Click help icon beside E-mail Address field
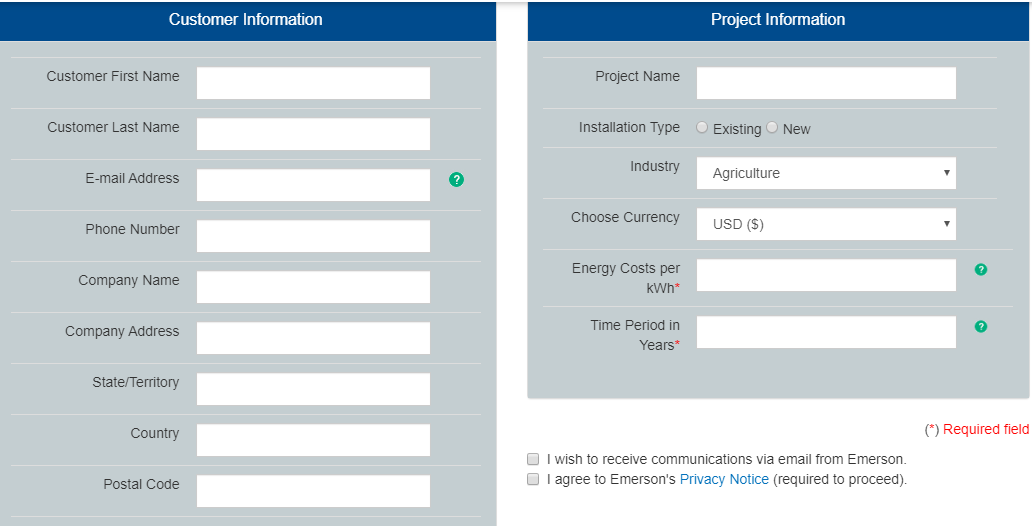The width and height of the screenshot is (1032, 526). coord(457,180)
